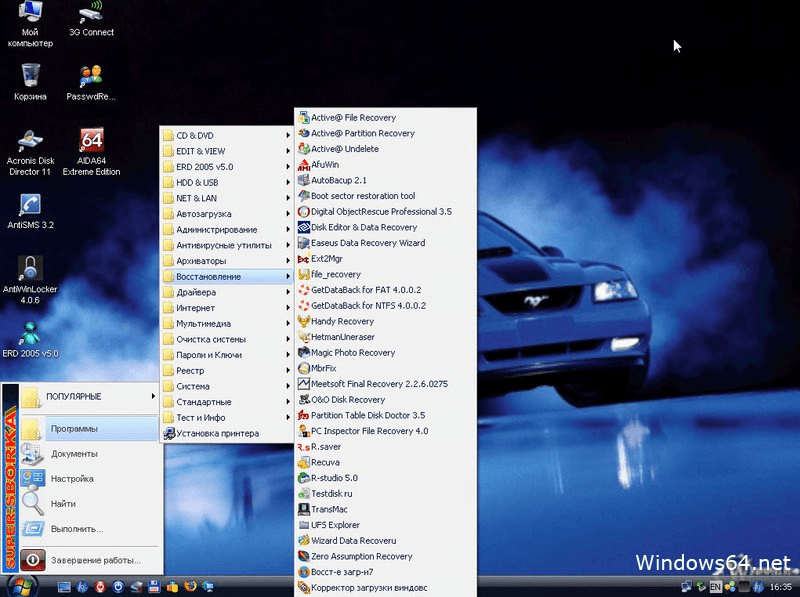This screenshot has width=800, height=597.
Task: Click the AfuWin AMI icon
Action: pos(304,165)
